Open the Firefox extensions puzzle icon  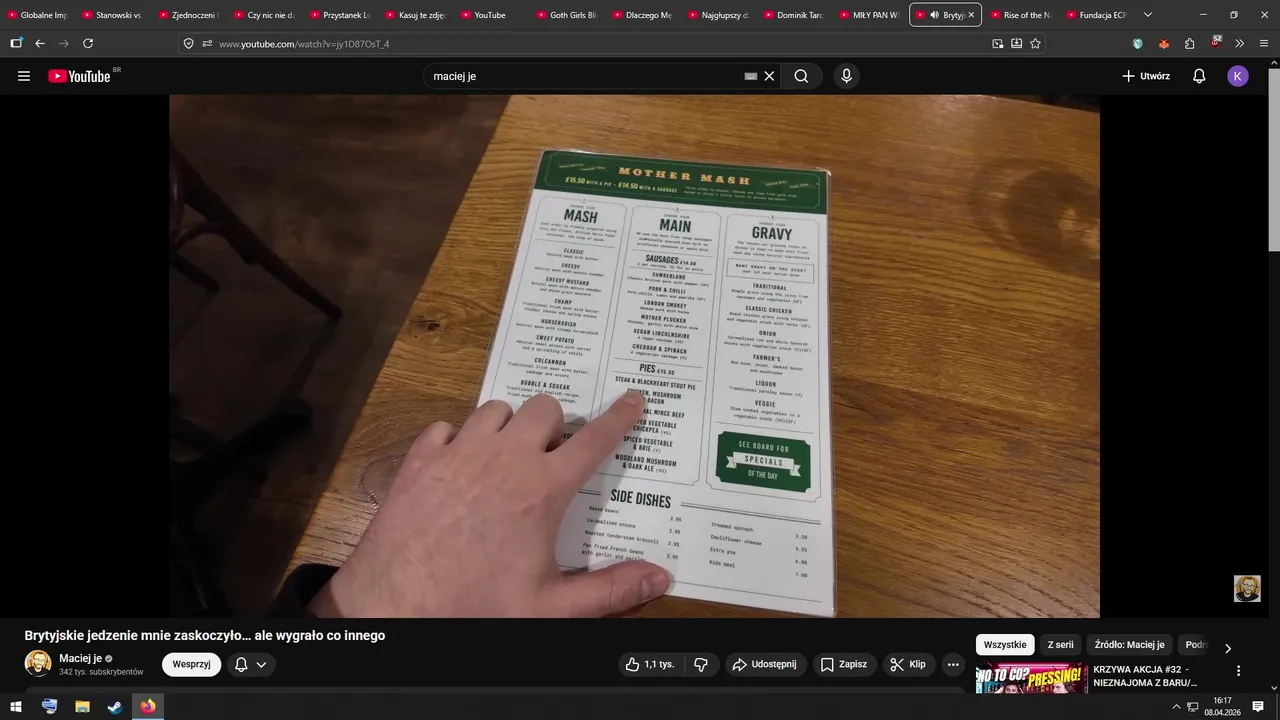click(x=1190, y=43)
